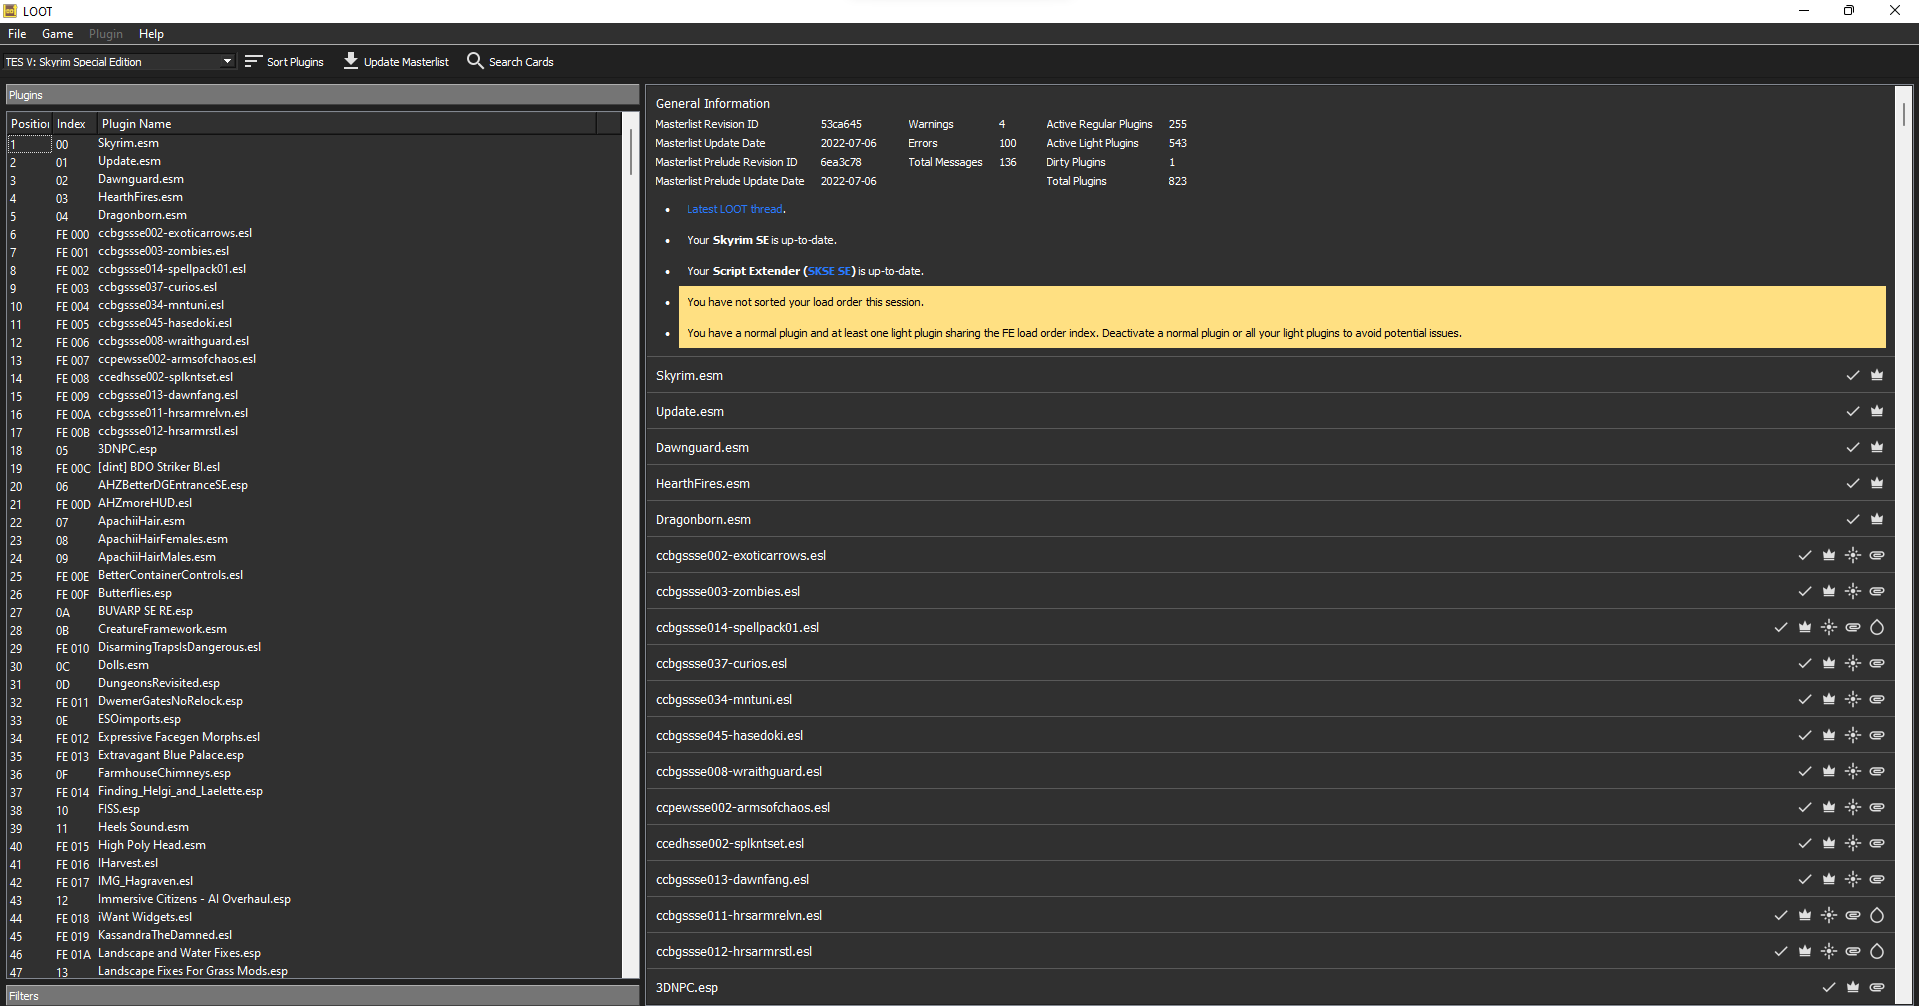Open the TES V: Skyrim Special Edition game dropdown
Viewport: 1919px width, 1006px height.
pos(119,62)
